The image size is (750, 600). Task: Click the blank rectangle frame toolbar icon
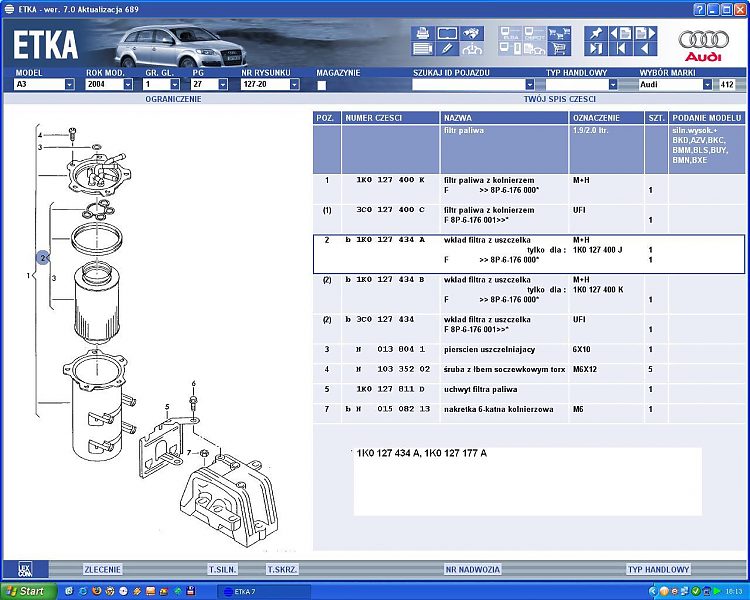click(447, 33)
